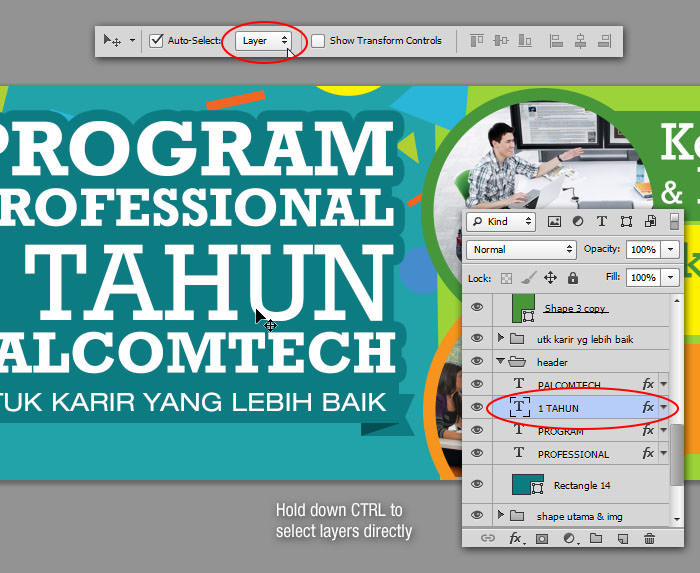Image resolution: width=700 pixels, height=573 pixels.
Task: Open the Normal blend mode dropdown
Action: point(521,249)
